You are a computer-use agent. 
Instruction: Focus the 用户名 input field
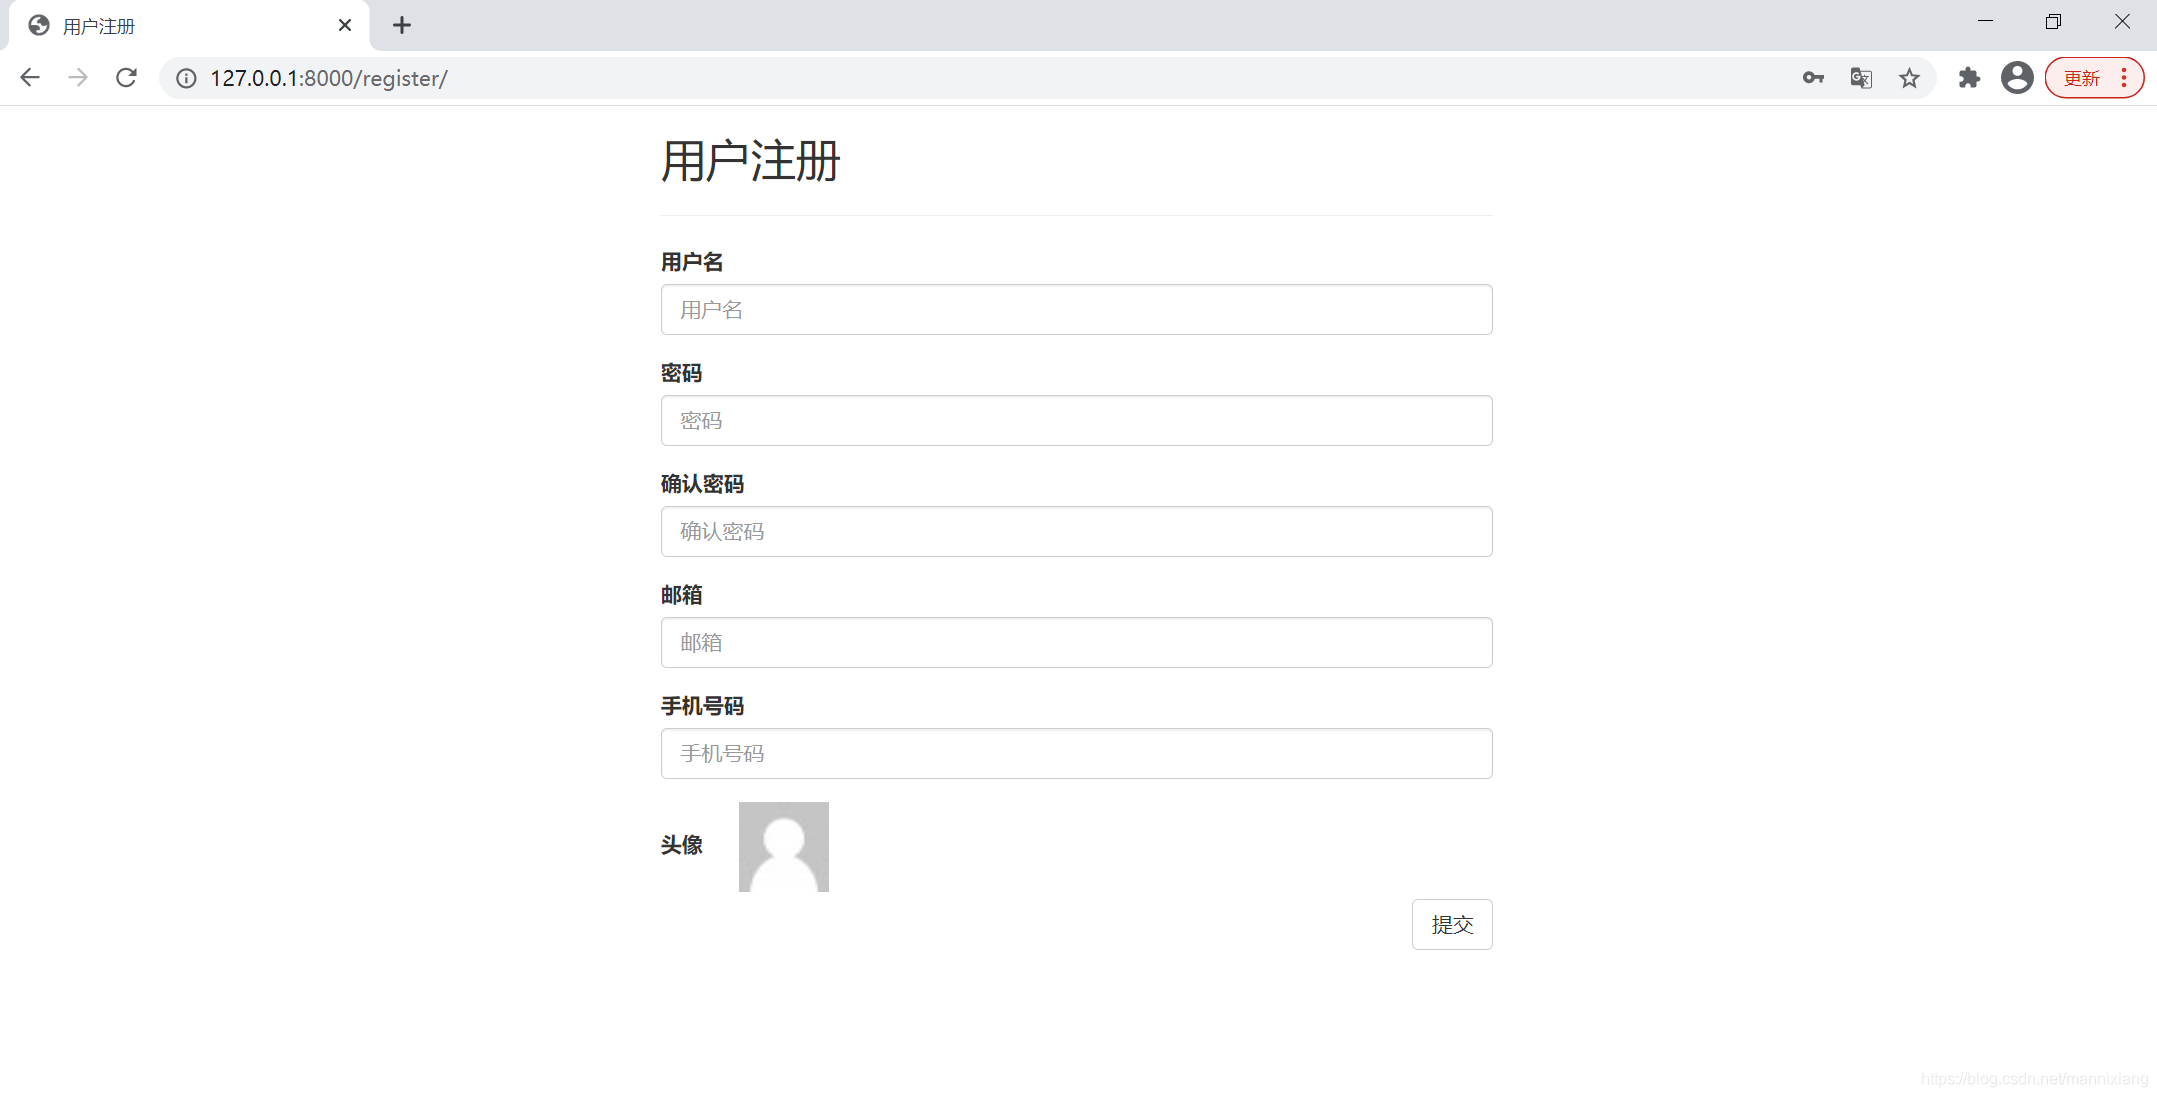tap(1076, 309)
